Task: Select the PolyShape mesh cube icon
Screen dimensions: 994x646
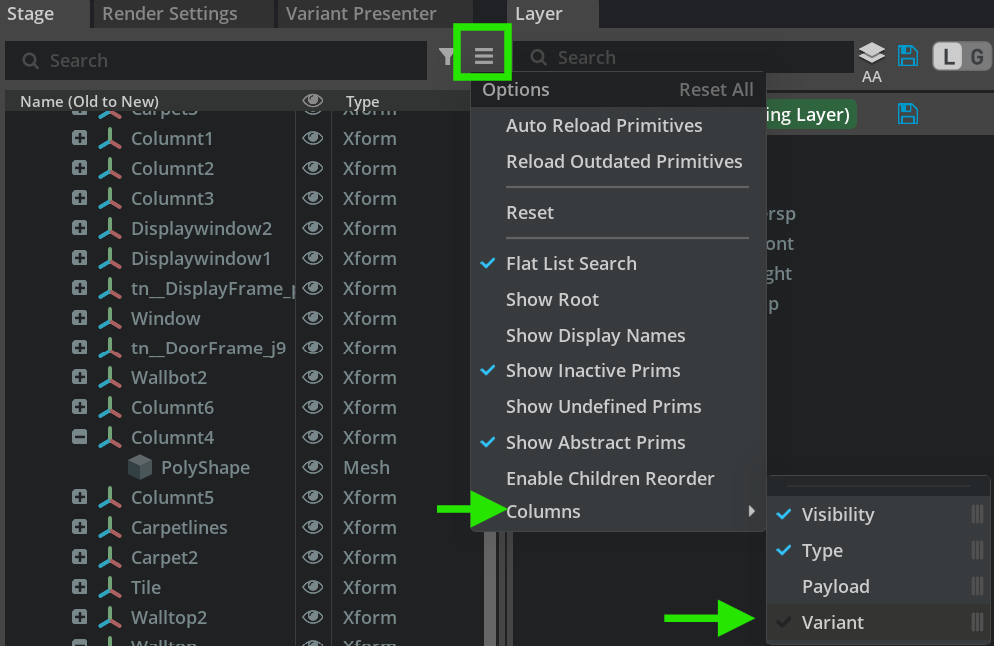Action: [140, 467]
